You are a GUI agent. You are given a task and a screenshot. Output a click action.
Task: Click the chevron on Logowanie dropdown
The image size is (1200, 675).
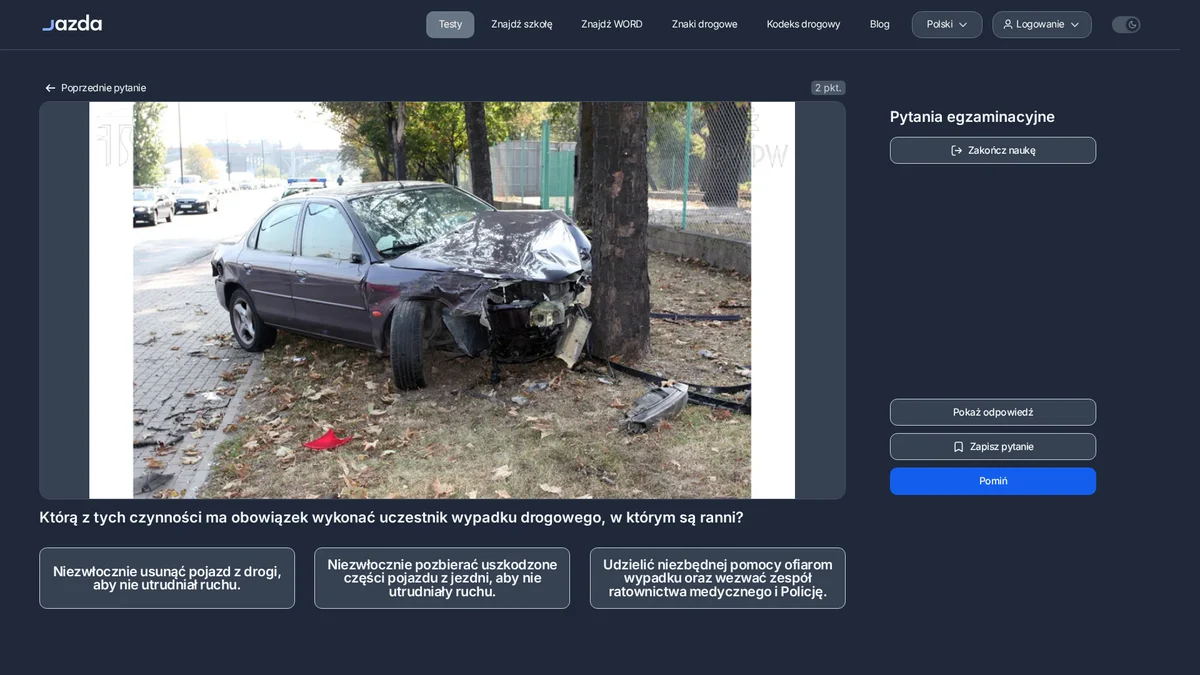coord(1075,25)
